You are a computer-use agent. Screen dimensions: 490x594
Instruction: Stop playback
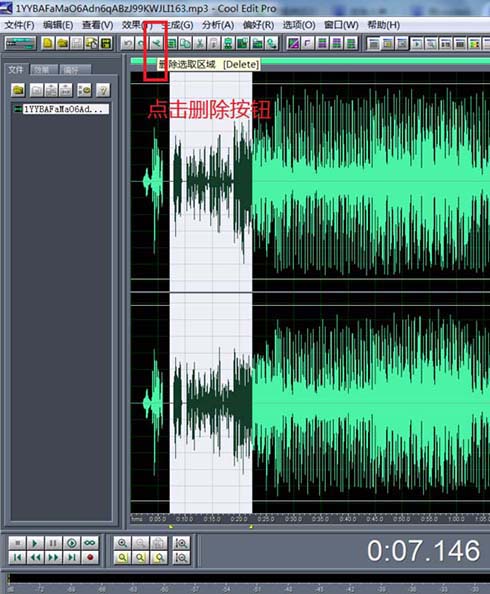(17, 543)
